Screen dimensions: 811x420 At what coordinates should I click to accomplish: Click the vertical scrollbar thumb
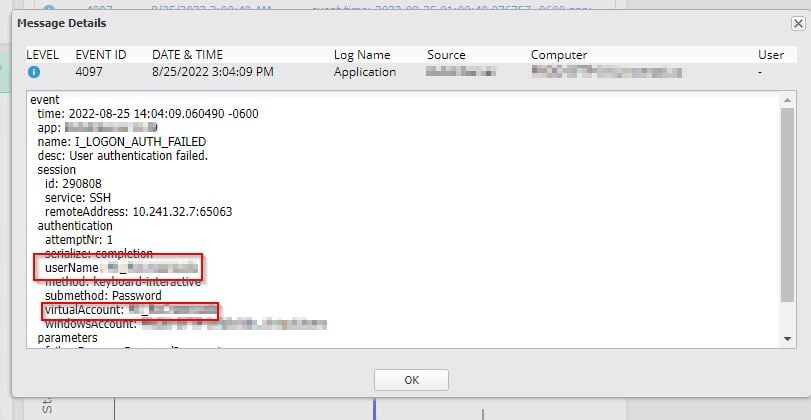787,204
